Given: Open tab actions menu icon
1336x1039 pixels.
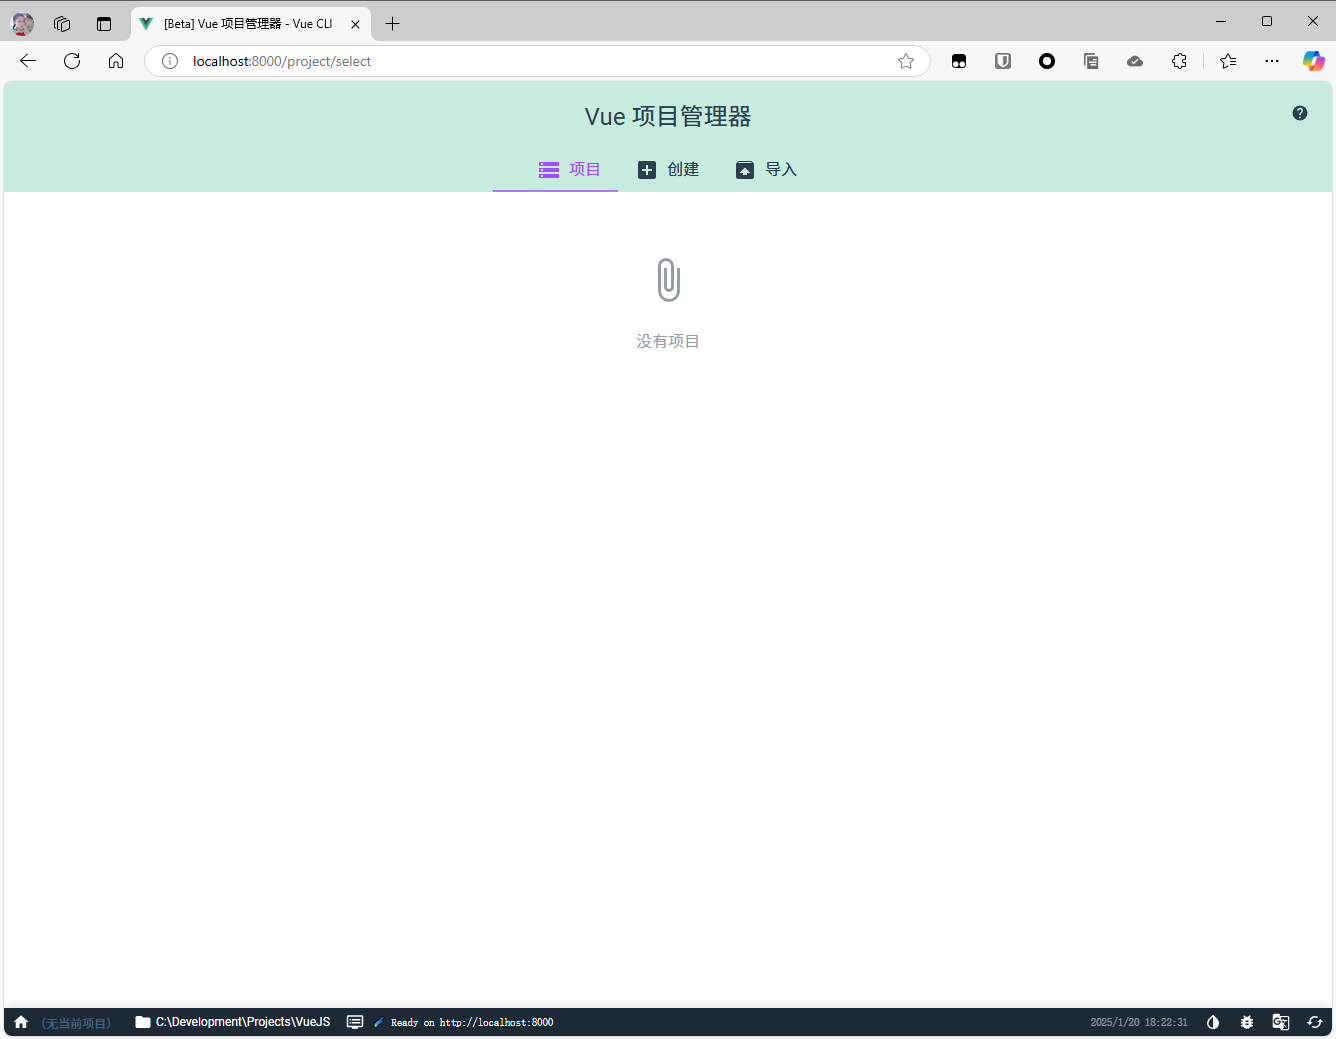Looking at the screenshot, I should [104, 23].
